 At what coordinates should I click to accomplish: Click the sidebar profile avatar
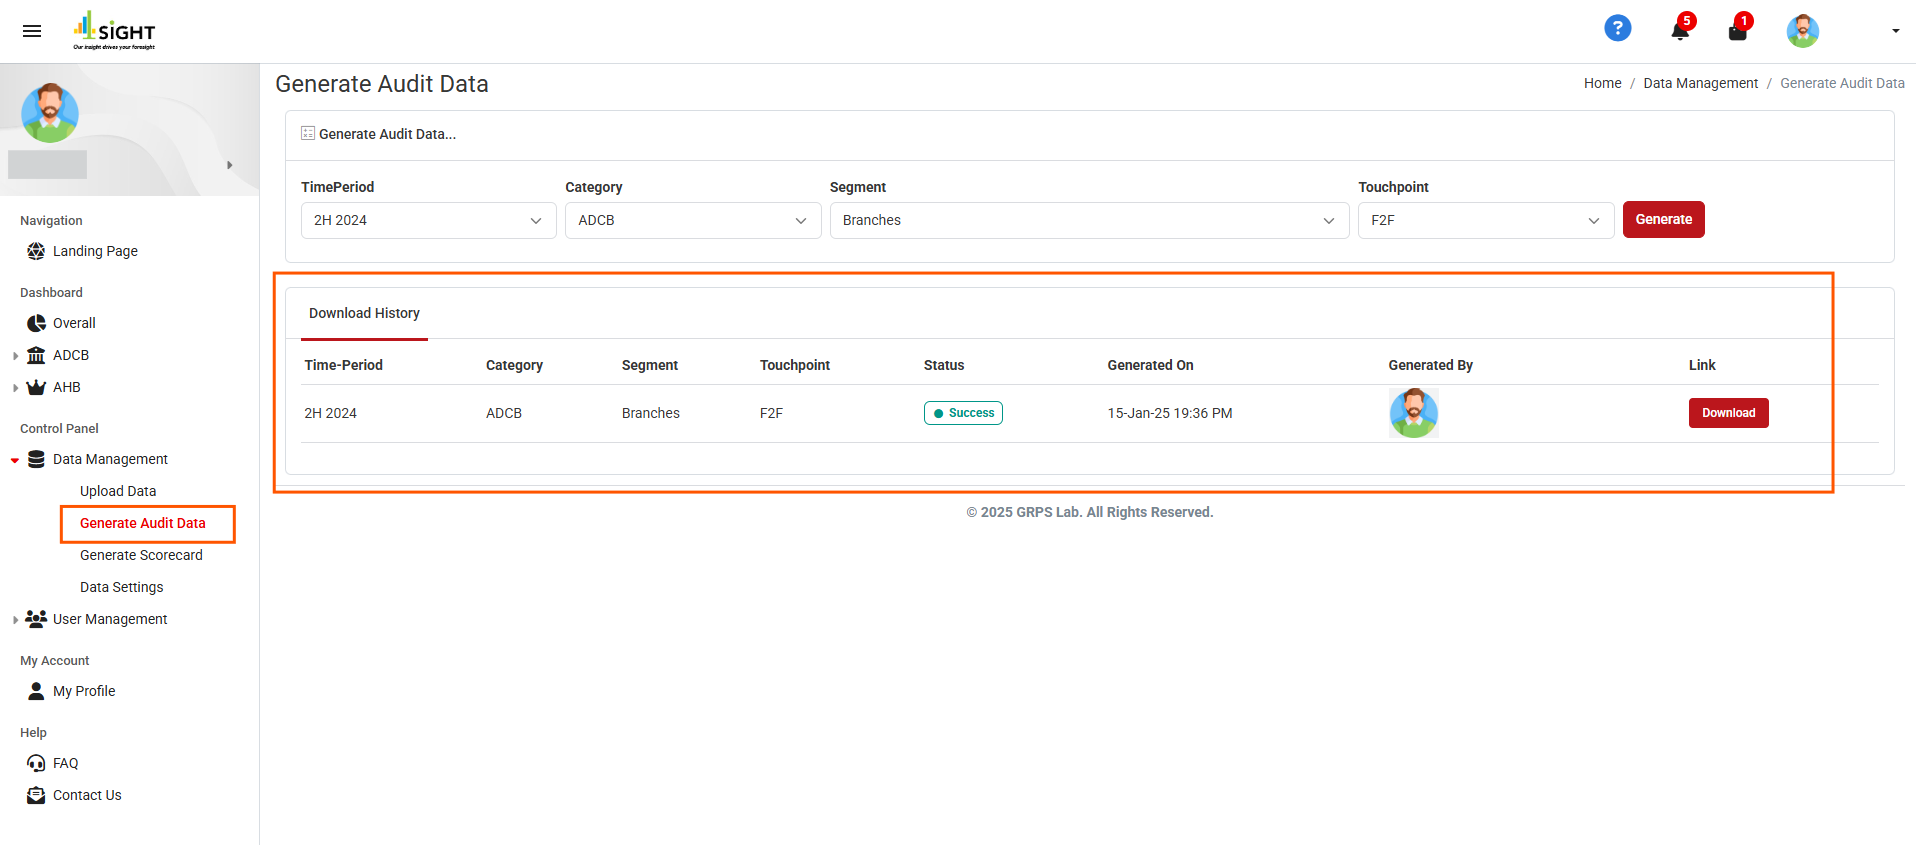(x=50, y=113)
